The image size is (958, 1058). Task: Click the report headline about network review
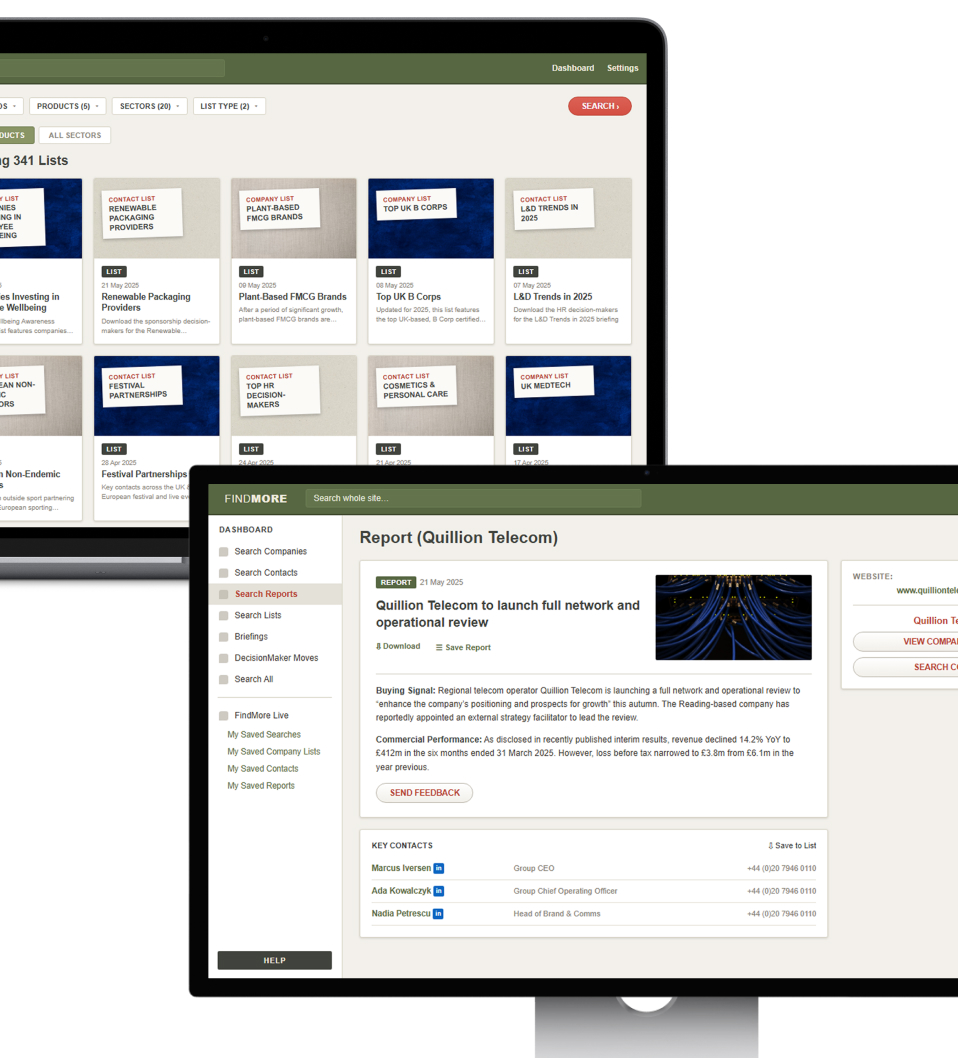[507, 614]
